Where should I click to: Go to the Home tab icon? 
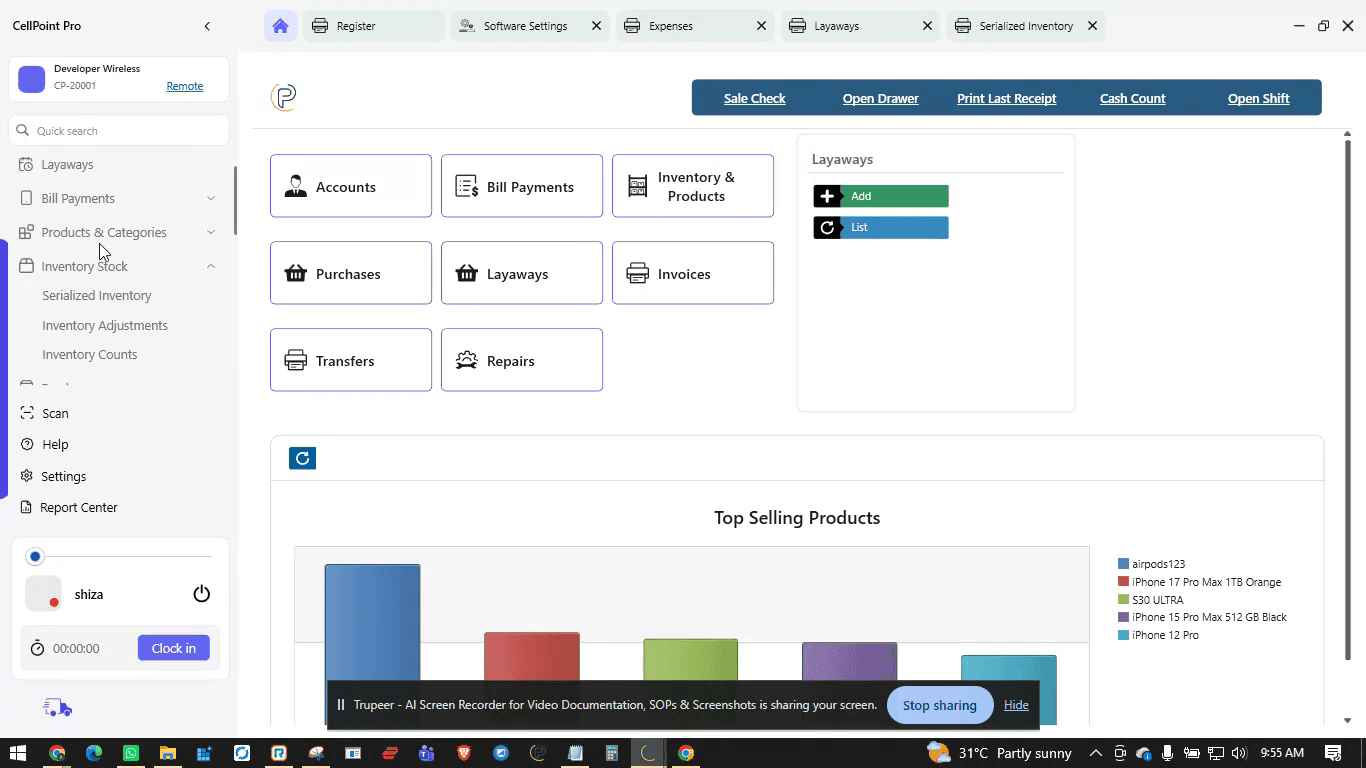click(x=280, y=26)
